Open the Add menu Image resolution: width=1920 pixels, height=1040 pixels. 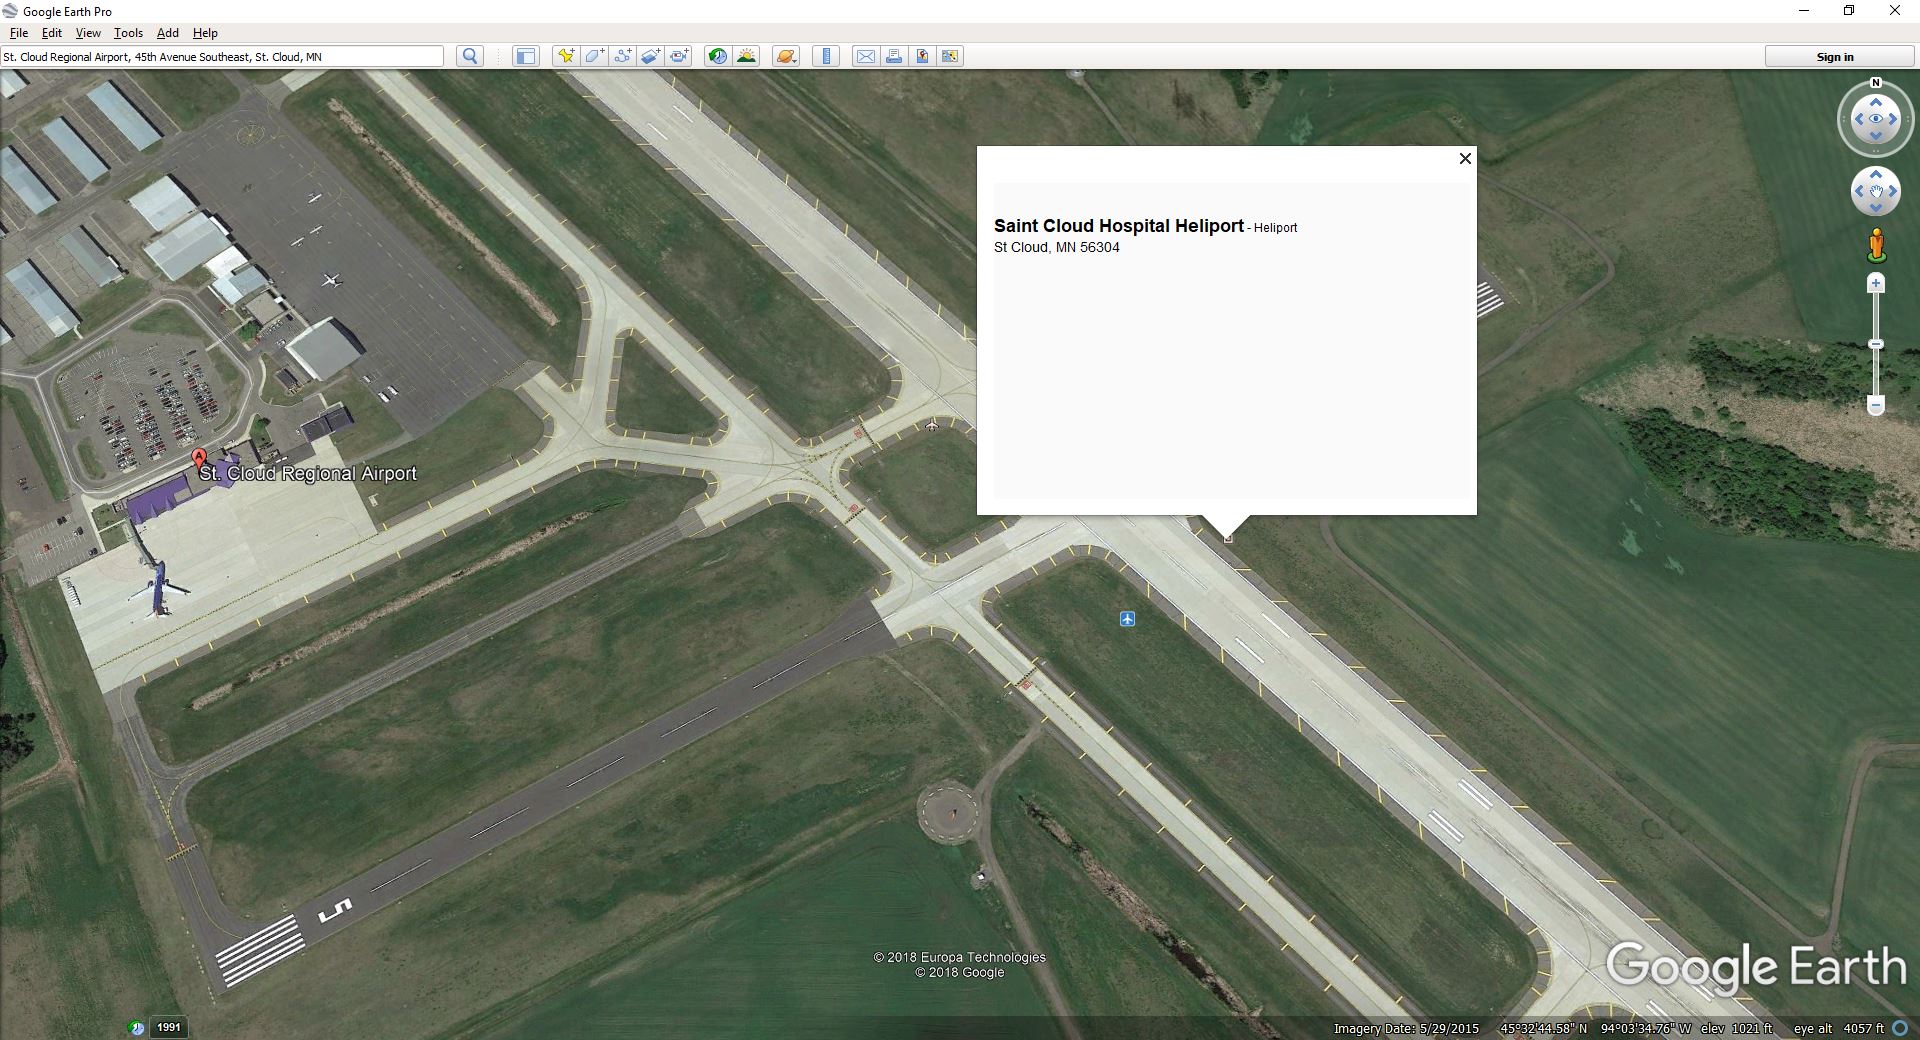tap(167, 33)
